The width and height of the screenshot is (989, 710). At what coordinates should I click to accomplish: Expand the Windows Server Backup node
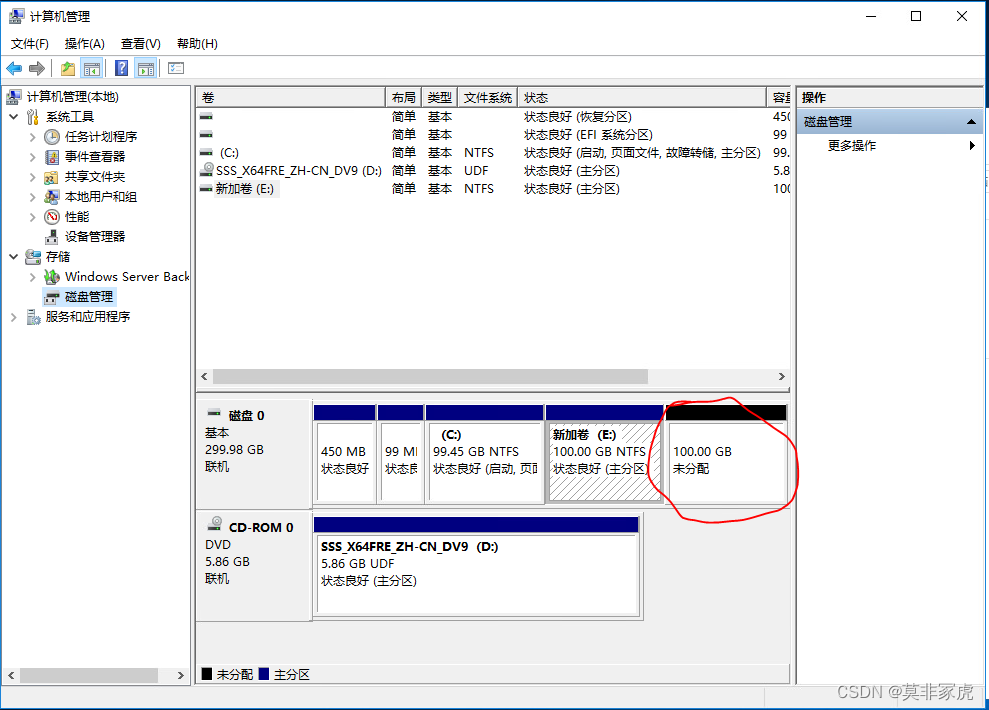[x=33, y=277]
